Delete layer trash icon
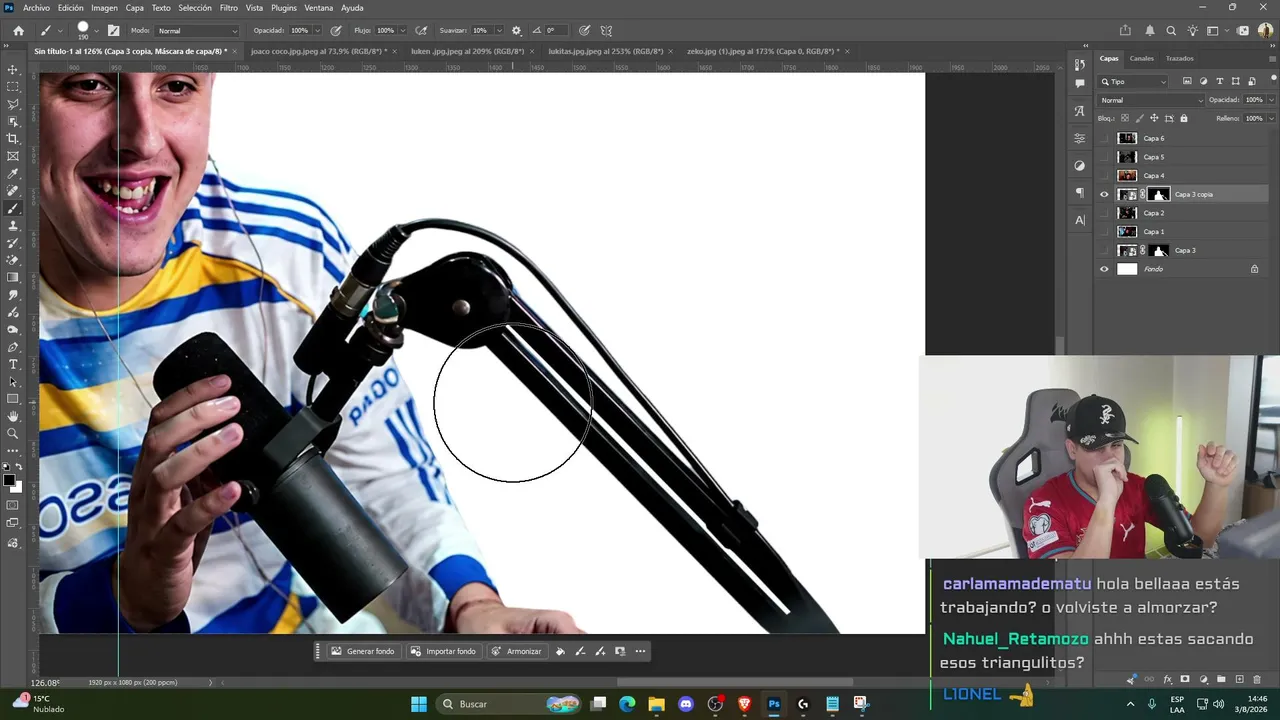The width and height of the screenshot is (1280, 720). 1257,679
